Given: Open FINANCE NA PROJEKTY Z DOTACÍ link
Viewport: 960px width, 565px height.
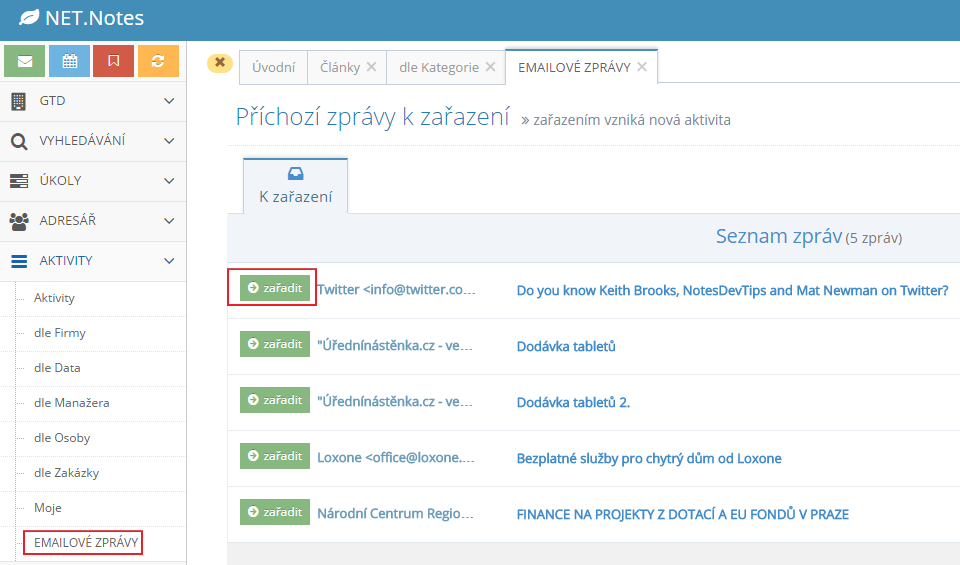Looking at the screenshot, I should click(683, 514).
